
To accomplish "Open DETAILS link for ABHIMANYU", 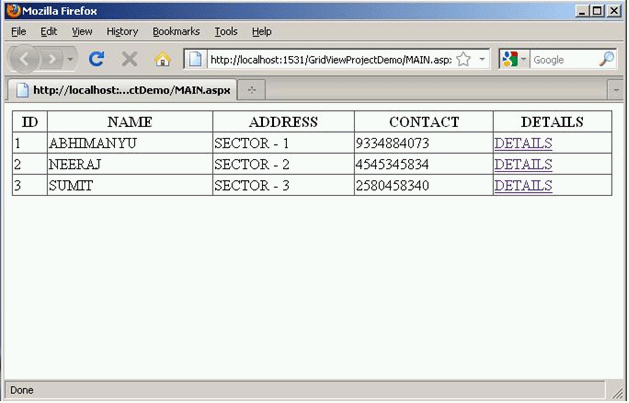I will click(523, 143).
